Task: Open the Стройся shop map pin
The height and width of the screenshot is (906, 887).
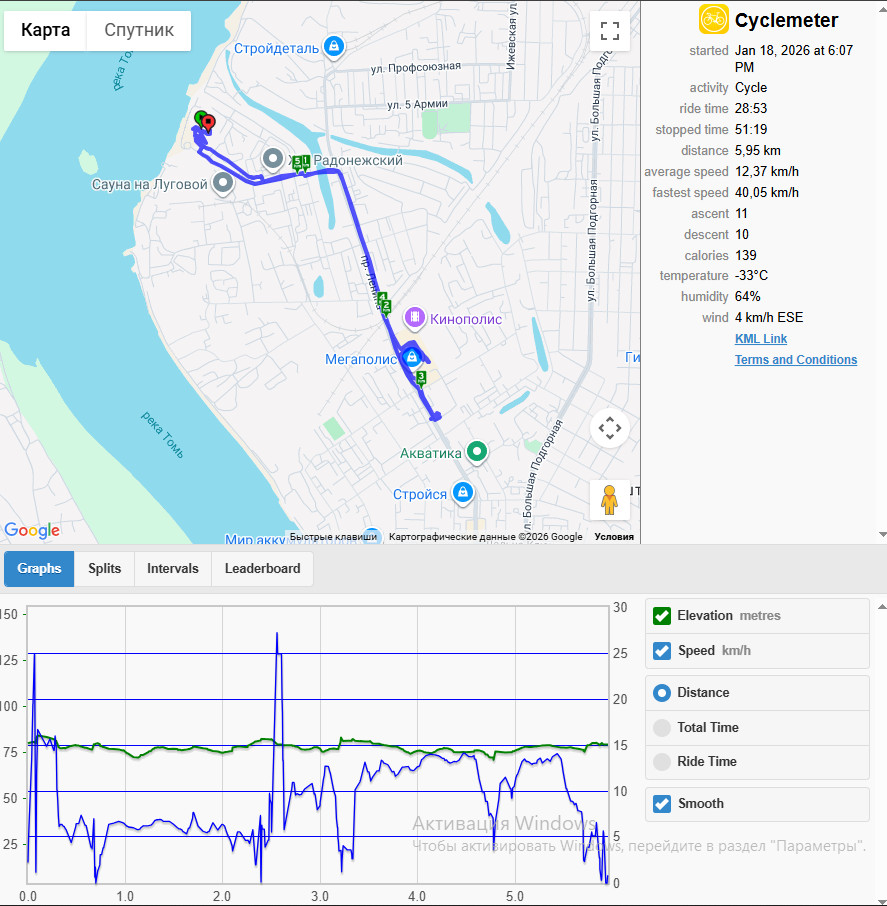Action: coord(462,493)
